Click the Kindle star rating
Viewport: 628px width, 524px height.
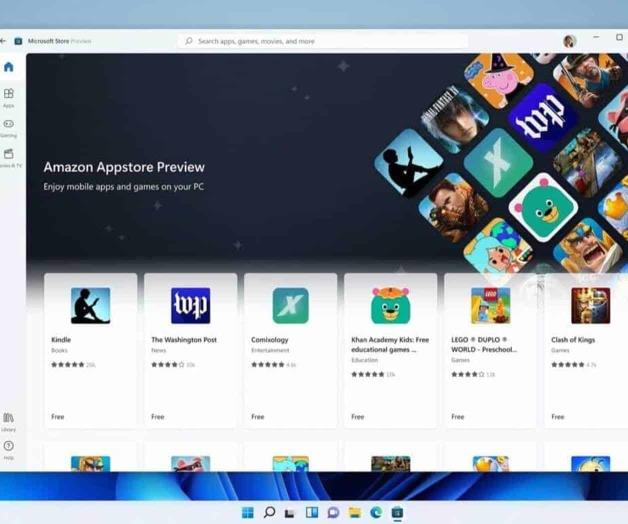(68, 365)
